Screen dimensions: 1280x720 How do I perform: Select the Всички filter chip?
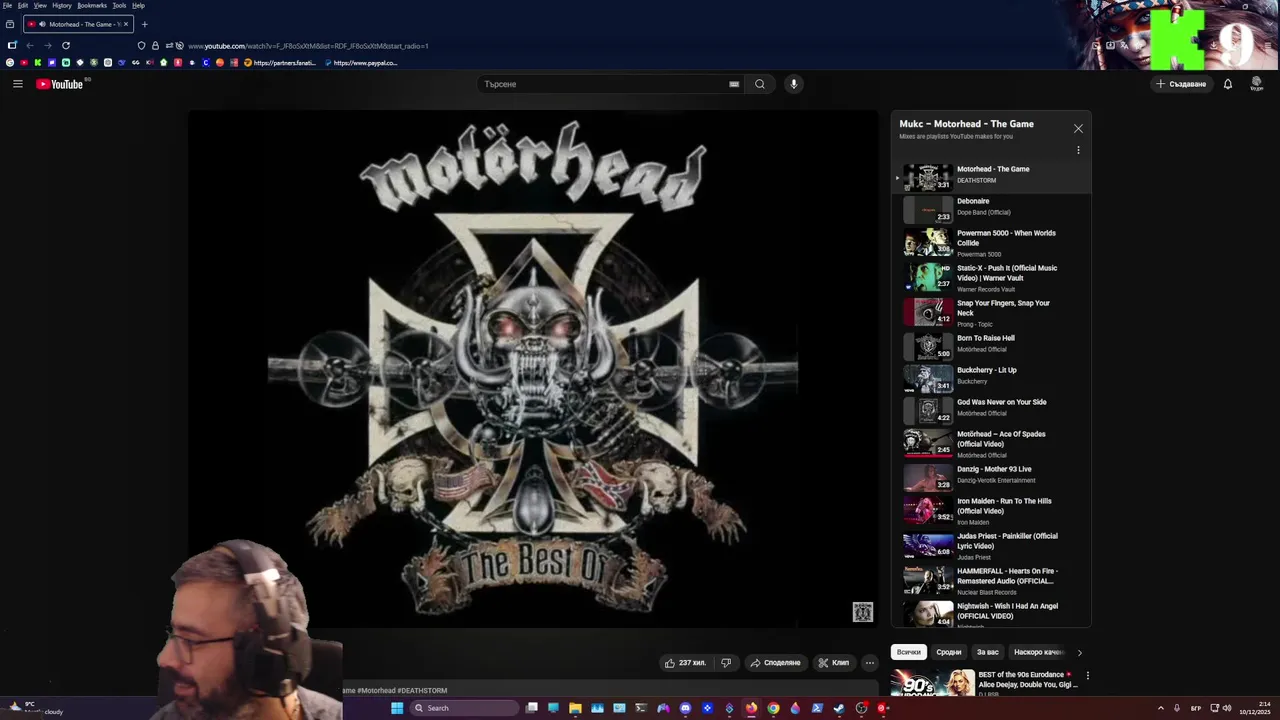[x=908, y=652]
